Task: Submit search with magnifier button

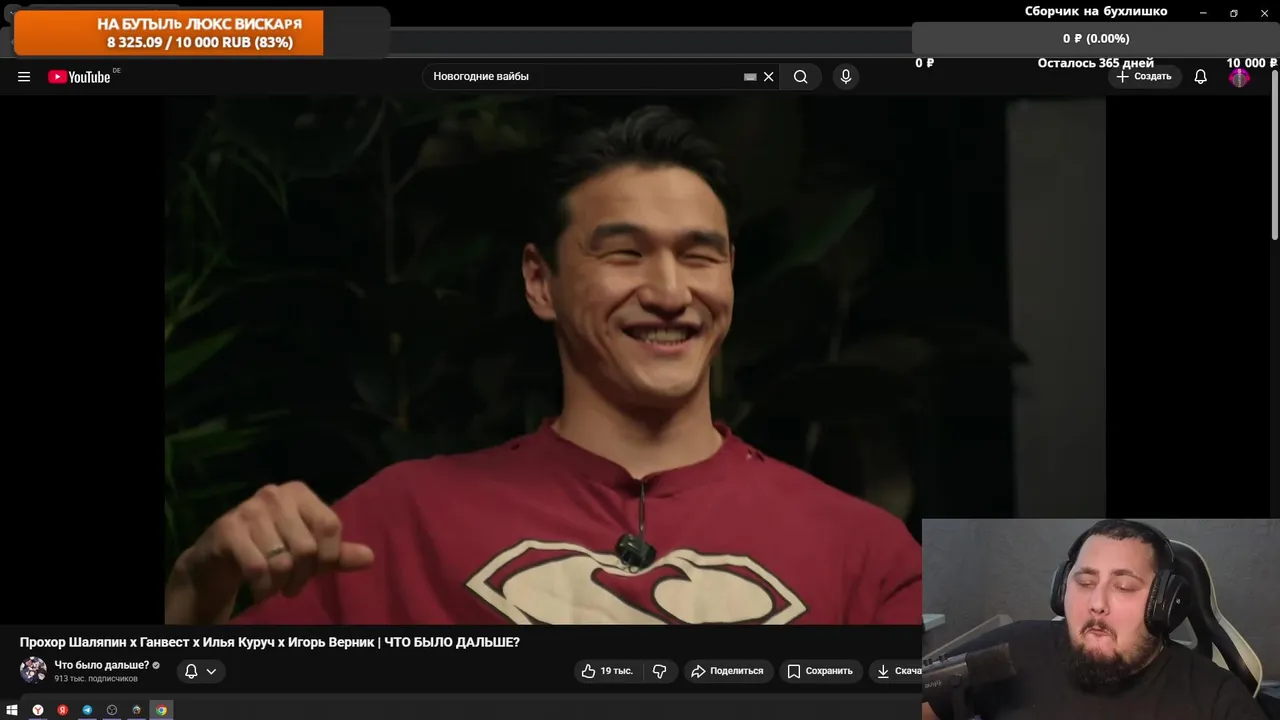Action: click(800, 77)
